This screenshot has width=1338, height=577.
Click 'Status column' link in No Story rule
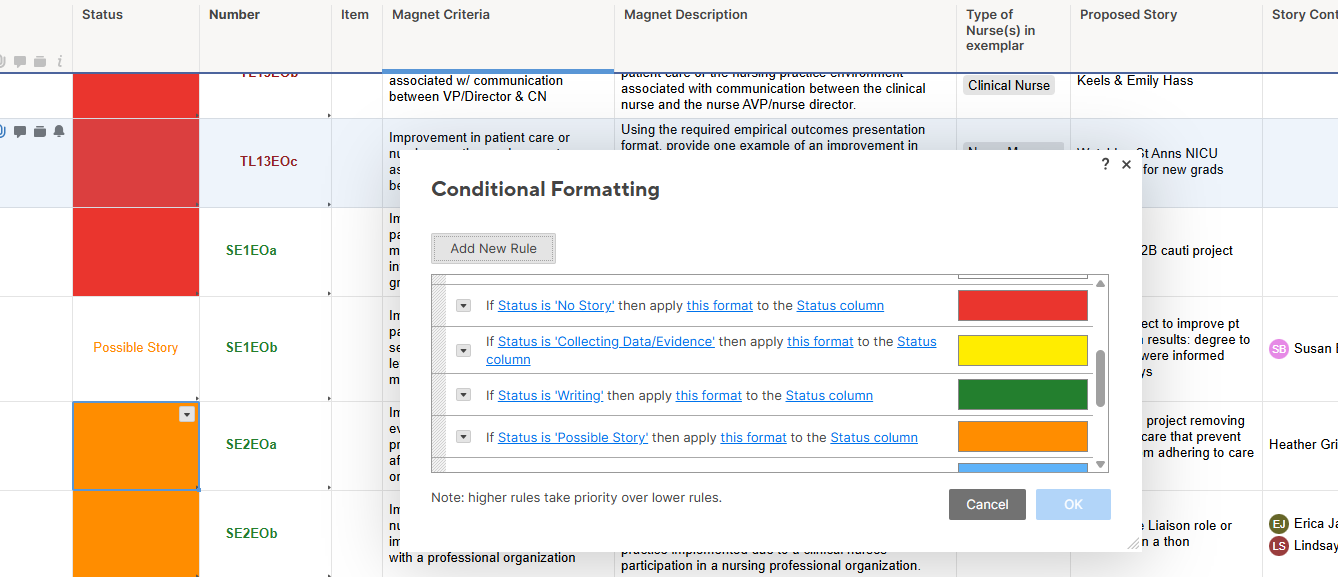[840, 305]
